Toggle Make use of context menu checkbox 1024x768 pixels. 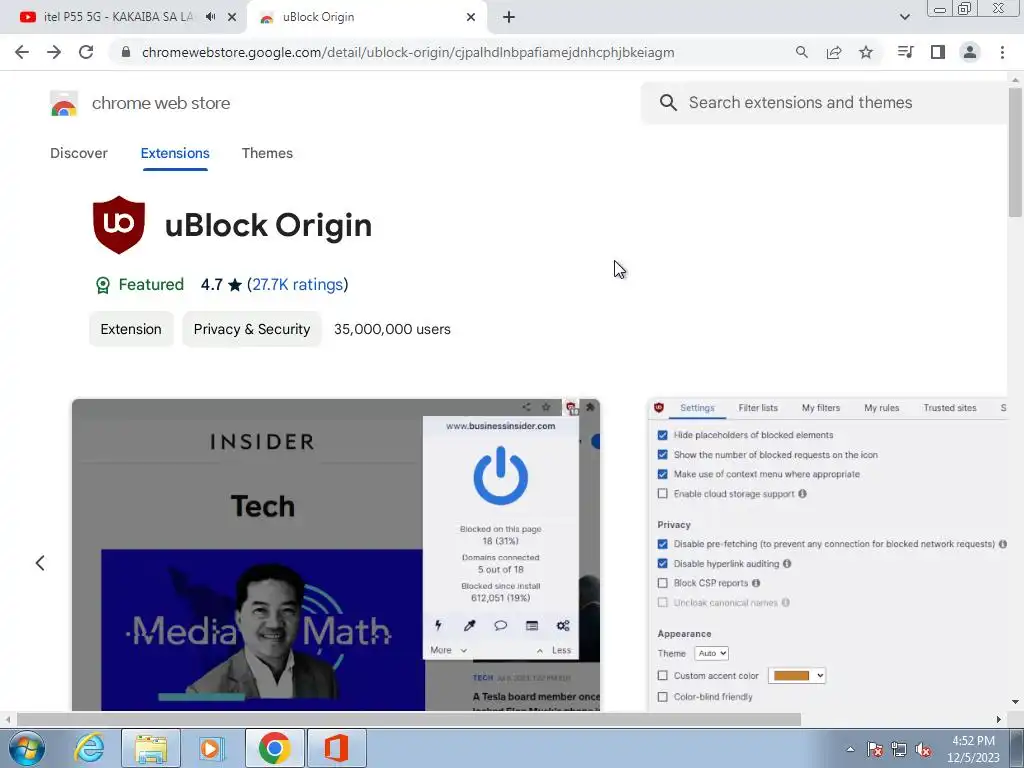click(x=663, y=474)
